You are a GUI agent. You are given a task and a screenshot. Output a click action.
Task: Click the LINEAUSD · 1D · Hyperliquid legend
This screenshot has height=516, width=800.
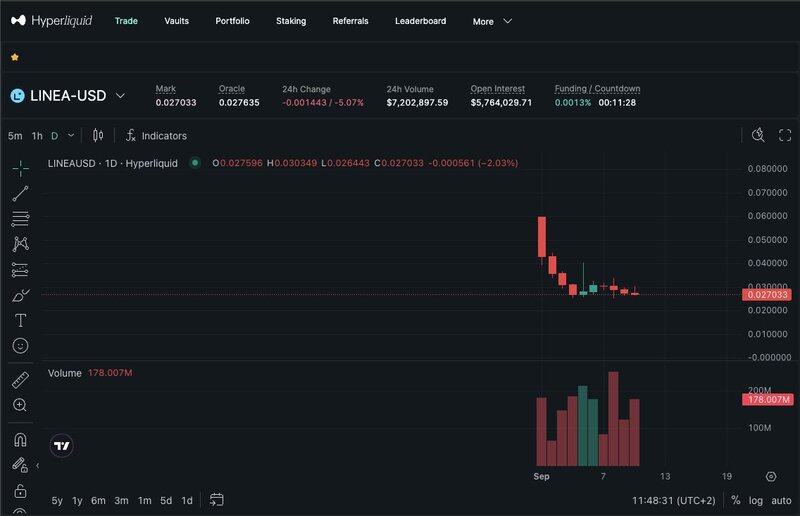(x=112, y=163)
